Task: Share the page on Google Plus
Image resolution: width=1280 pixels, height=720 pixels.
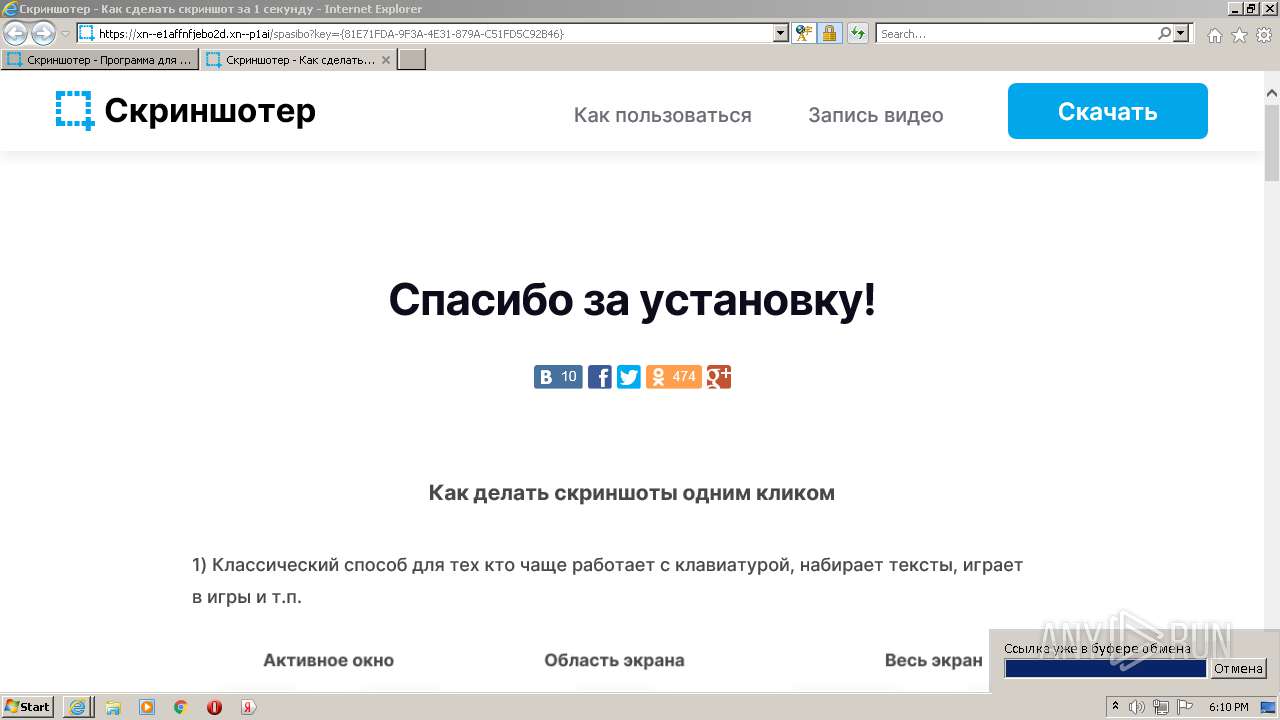Action: [719, 377]
